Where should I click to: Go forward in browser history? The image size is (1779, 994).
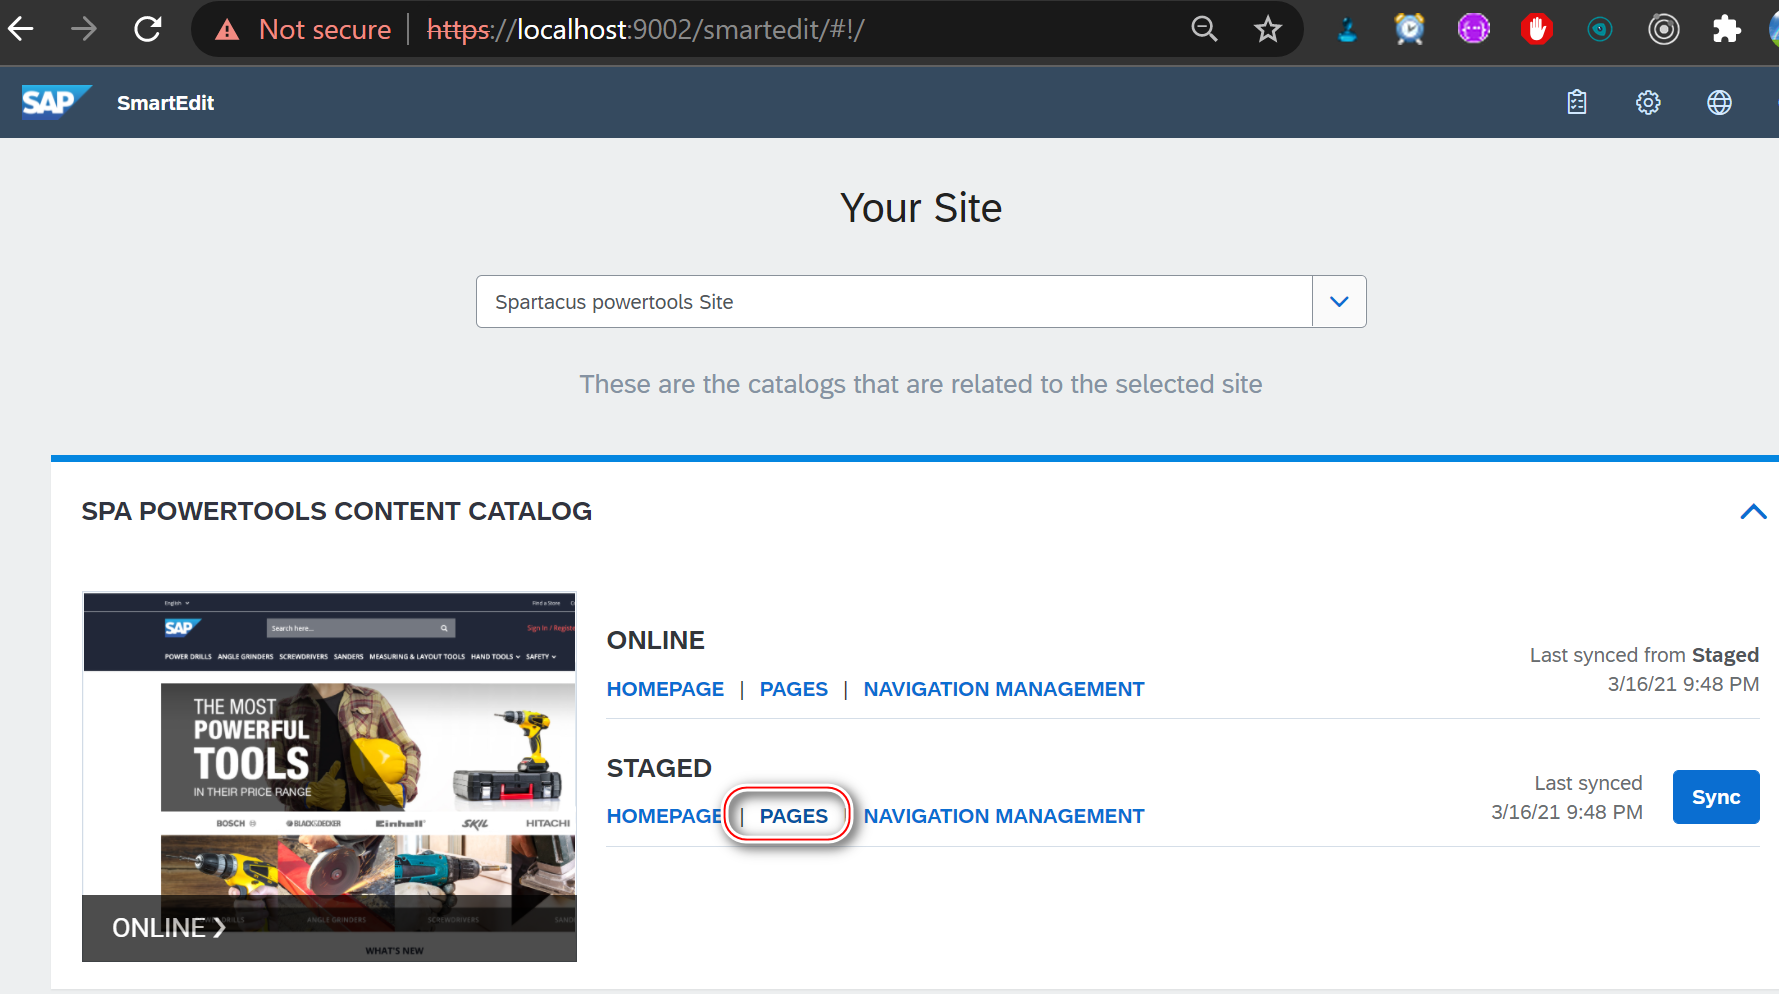pos(84,29)
